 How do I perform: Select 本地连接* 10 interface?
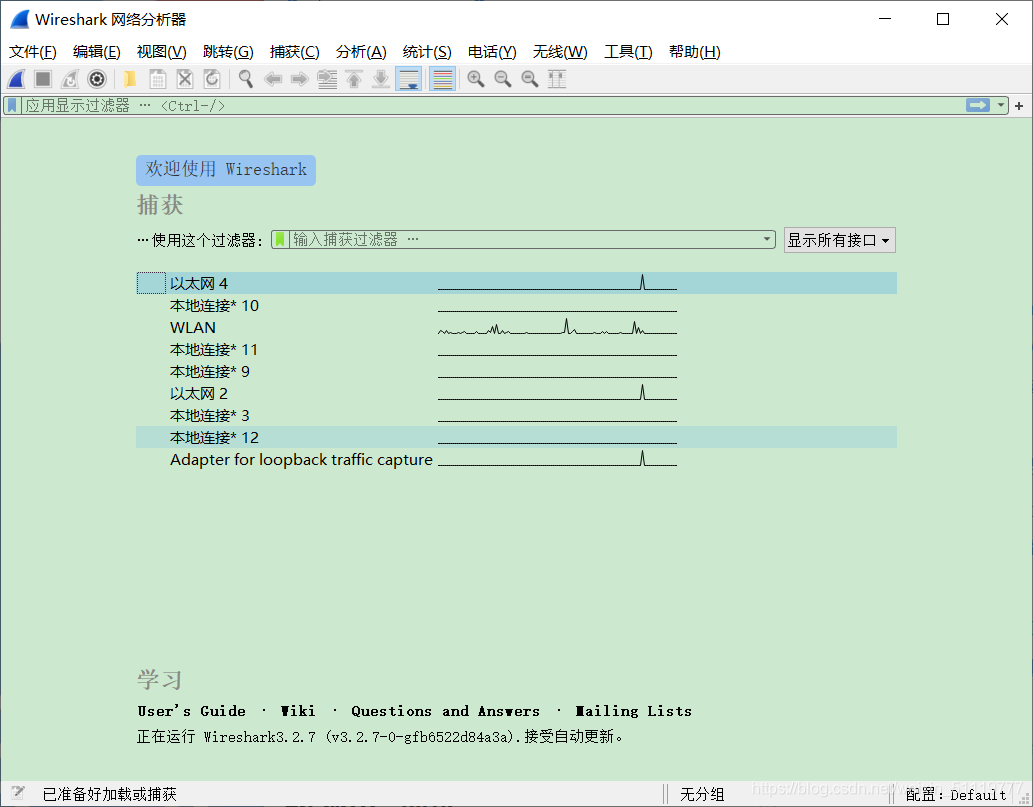pos(516,306)
